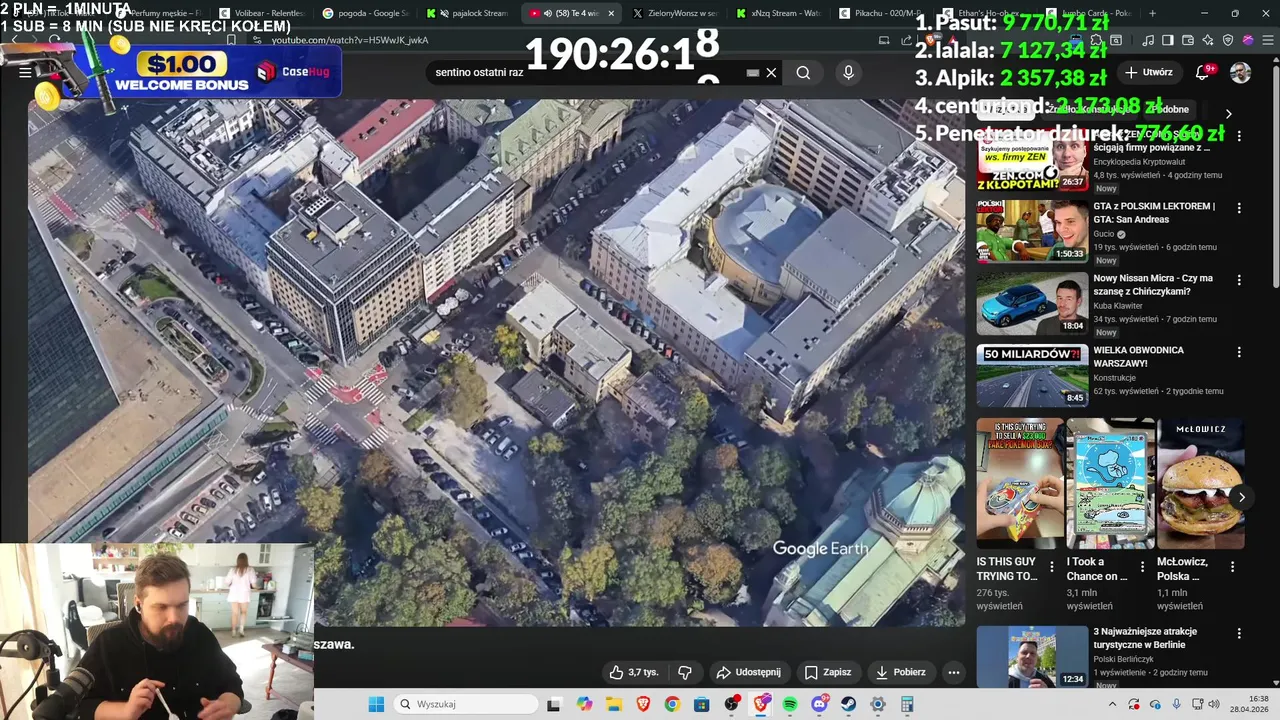
Task: Switch to the ZielonyWonsz X browser tab
Action: 675,13
